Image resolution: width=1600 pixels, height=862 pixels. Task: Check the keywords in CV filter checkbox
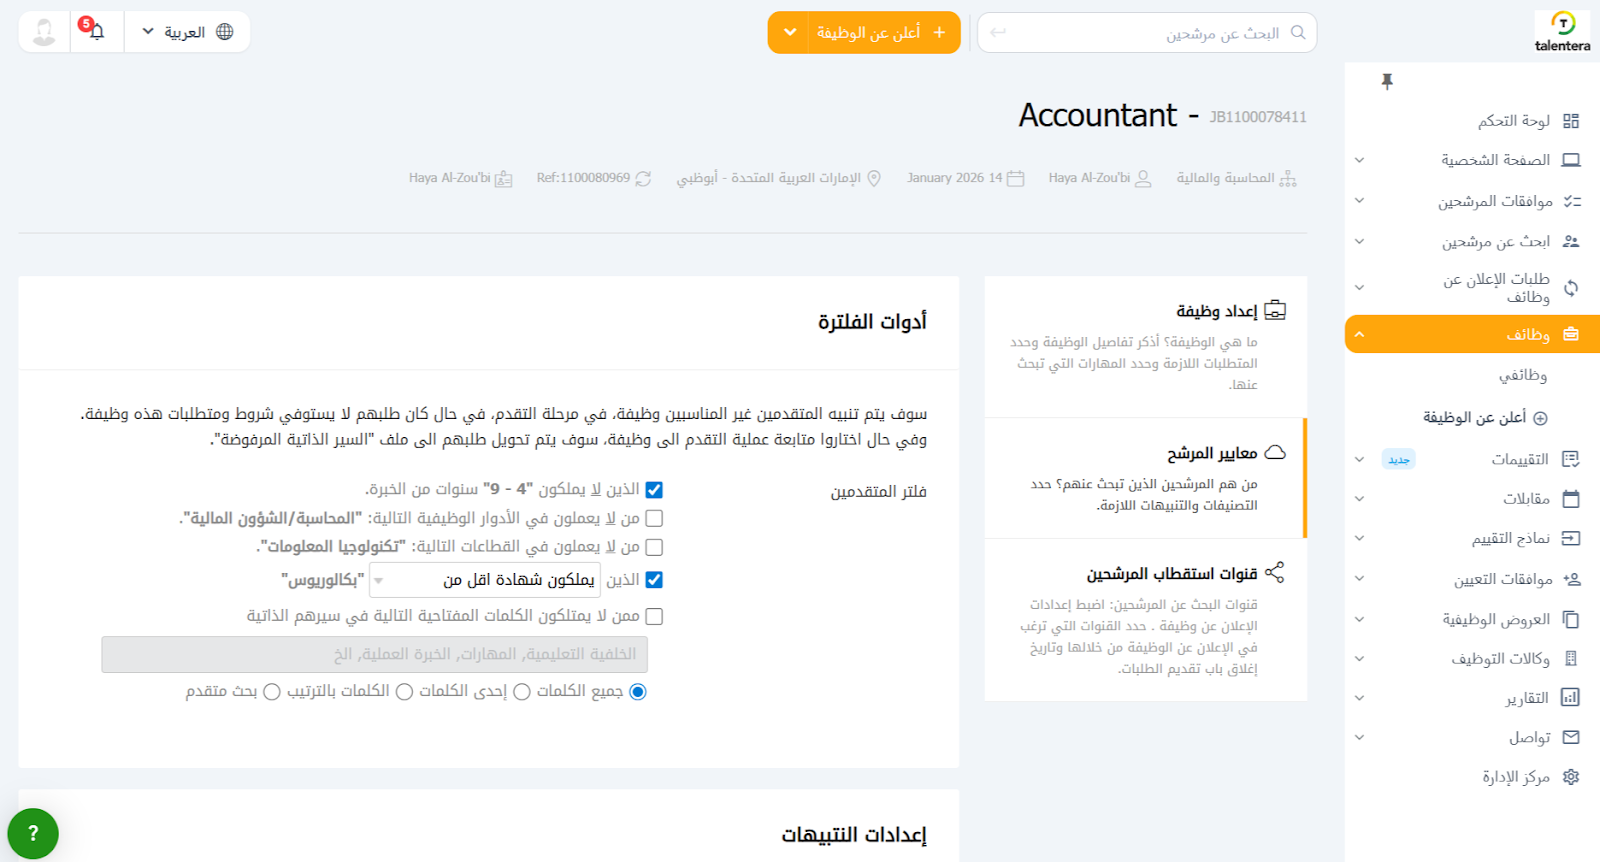coord(654,616)
